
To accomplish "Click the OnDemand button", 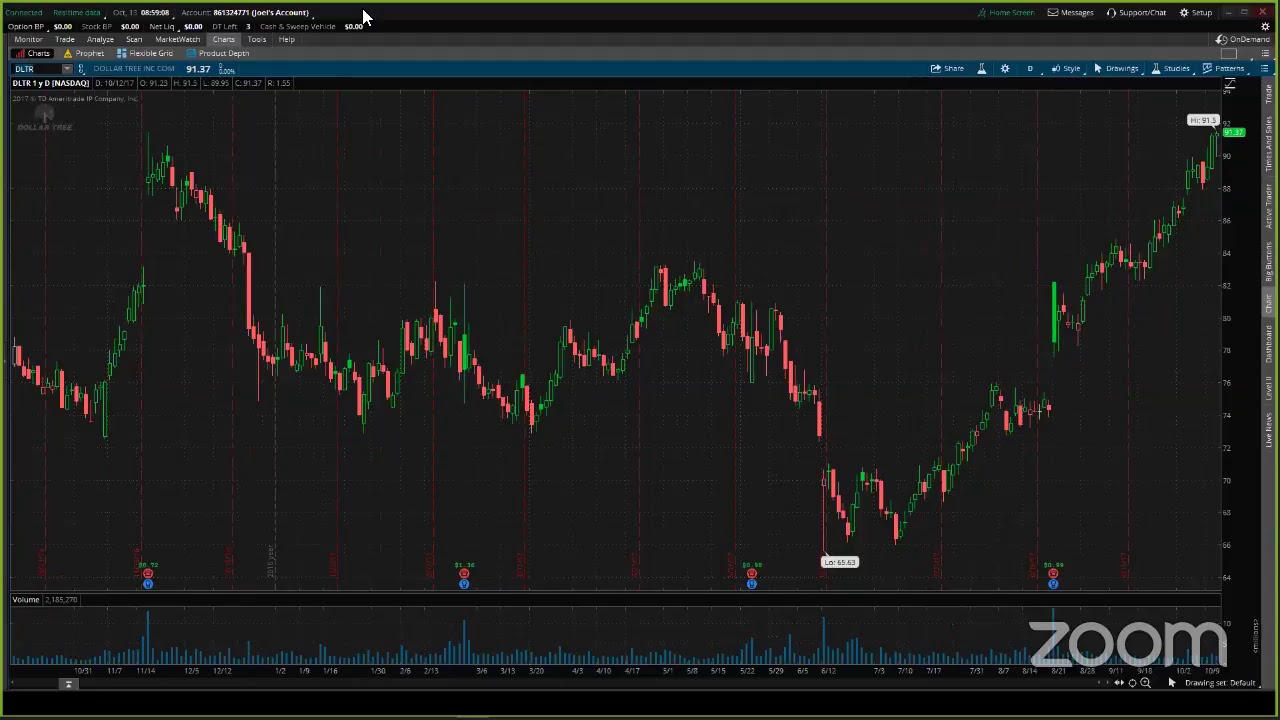I will point(1243,39).
